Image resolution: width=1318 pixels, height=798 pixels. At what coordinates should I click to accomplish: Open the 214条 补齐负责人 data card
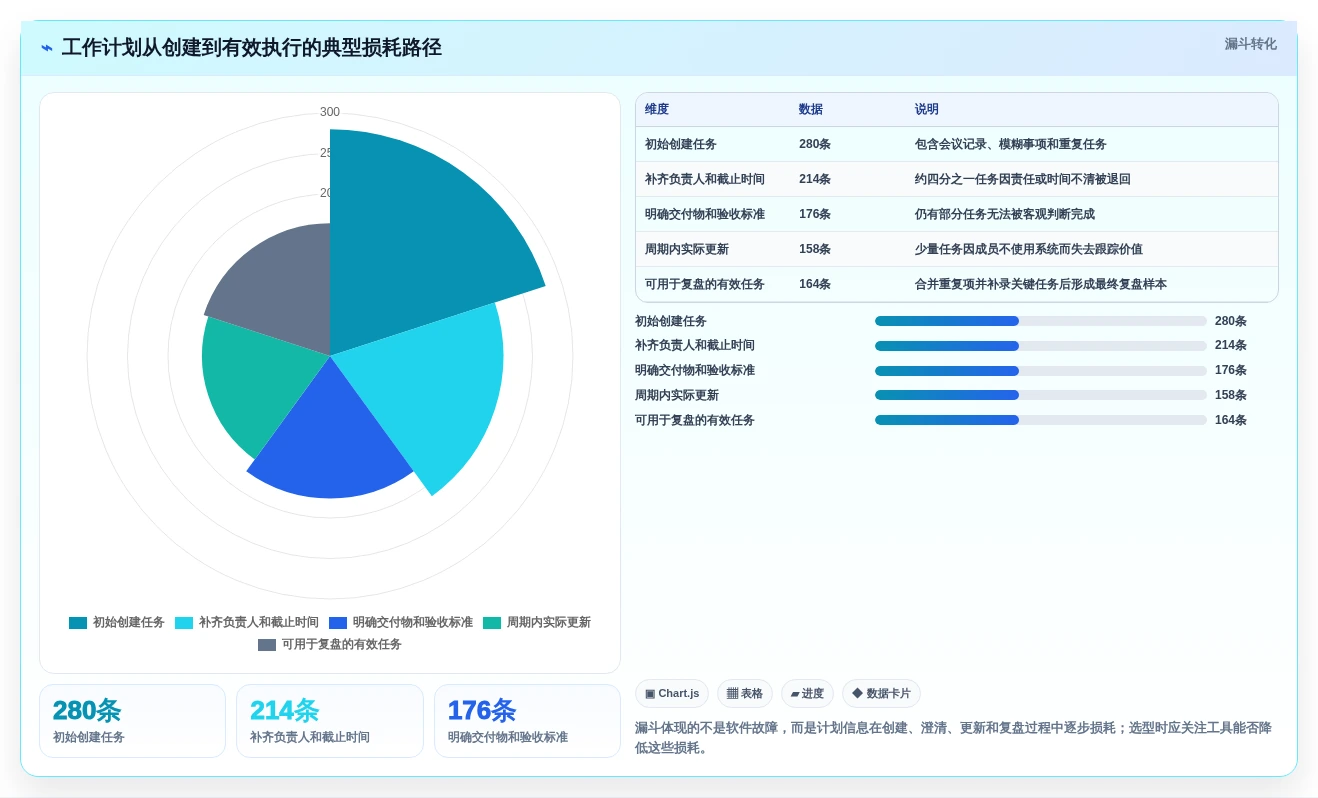click(x=330, y=721)
